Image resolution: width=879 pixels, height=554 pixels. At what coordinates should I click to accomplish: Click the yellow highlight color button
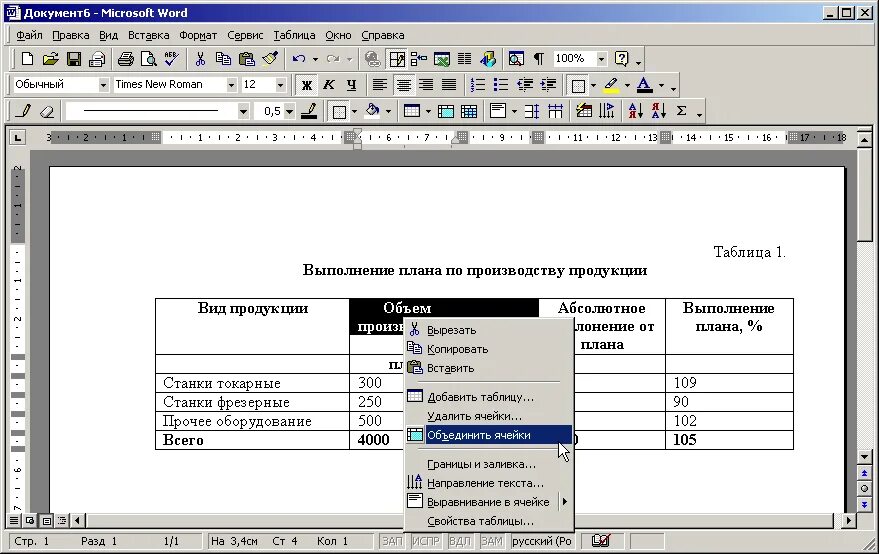coord(611,85)
